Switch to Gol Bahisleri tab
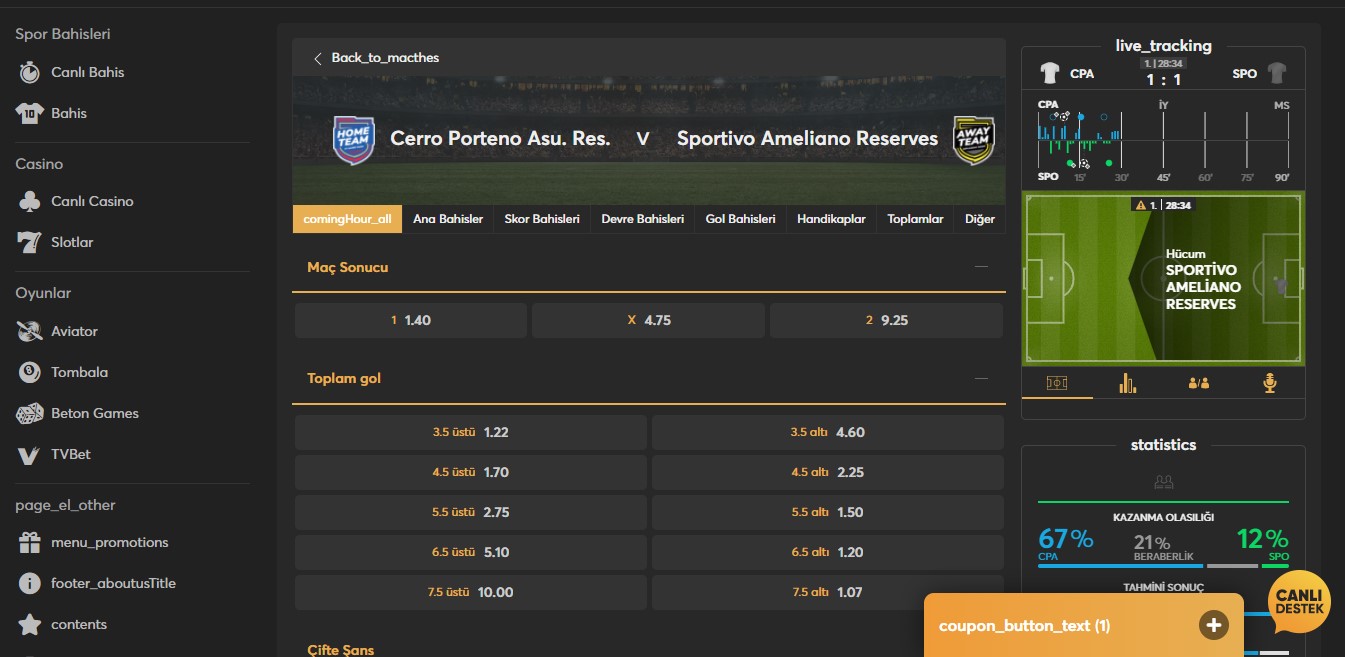 point(740,219)
